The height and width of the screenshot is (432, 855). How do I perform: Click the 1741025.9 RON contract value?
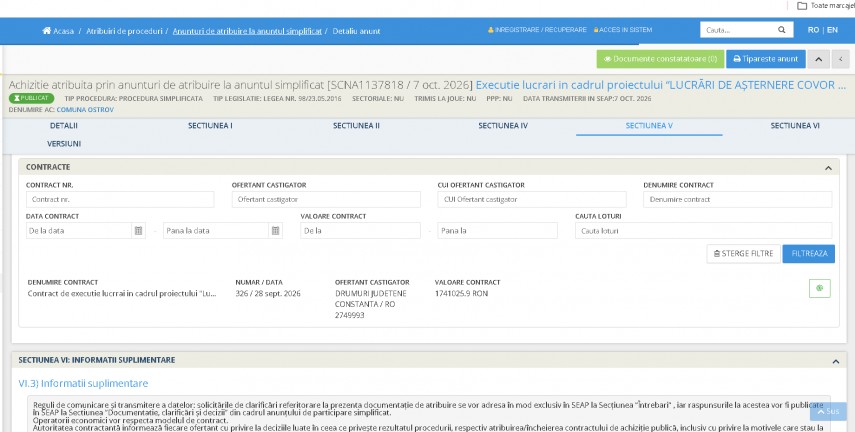pyautogui.click(x=461, y=293)
